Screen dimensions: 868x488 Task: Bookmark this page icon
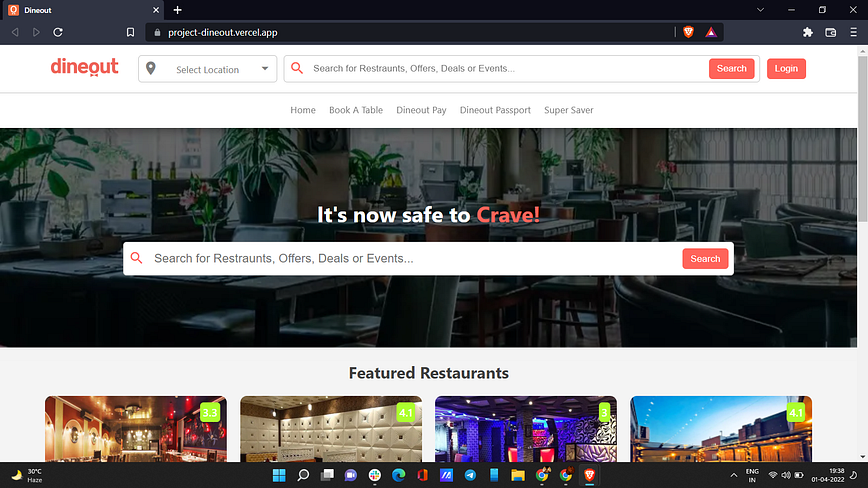pyautogui.click(x=130, y=32)
